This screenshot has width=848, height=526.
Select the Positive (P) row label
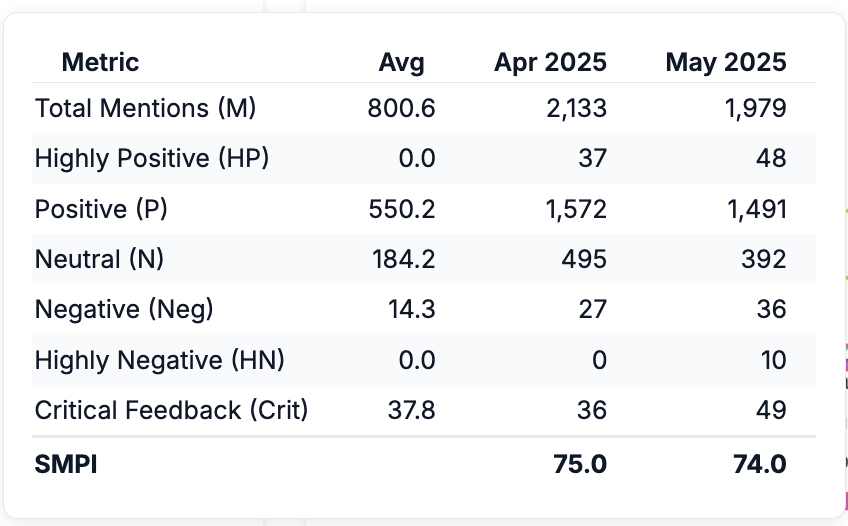101,209
